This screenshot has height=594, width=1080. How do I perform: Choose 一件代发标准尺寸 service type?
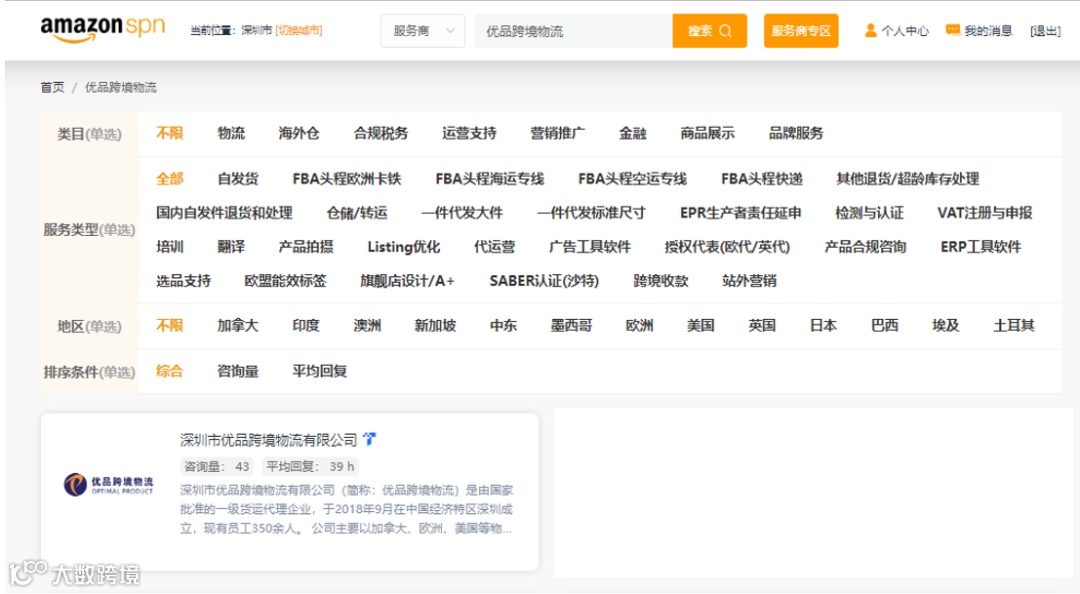pos(592,213)
